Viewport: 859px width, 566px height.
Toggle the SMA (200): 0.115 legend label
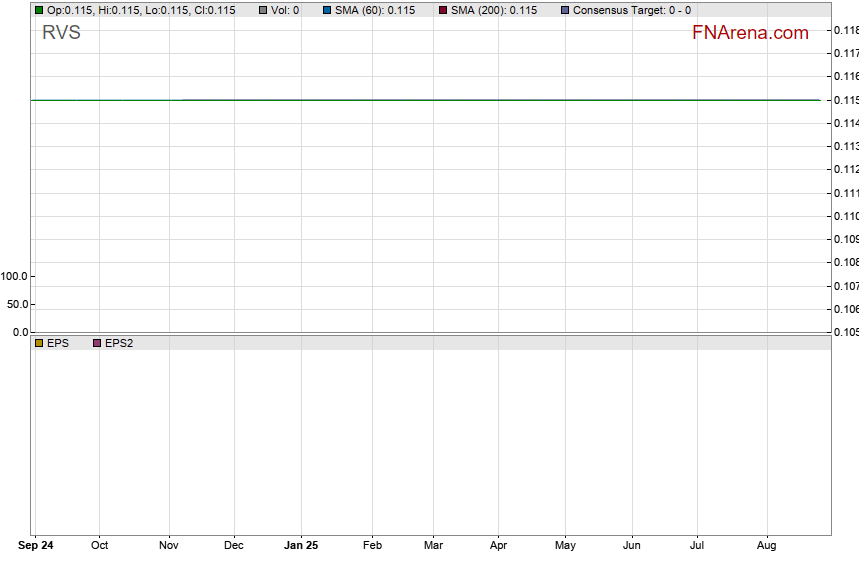point(494,10)
